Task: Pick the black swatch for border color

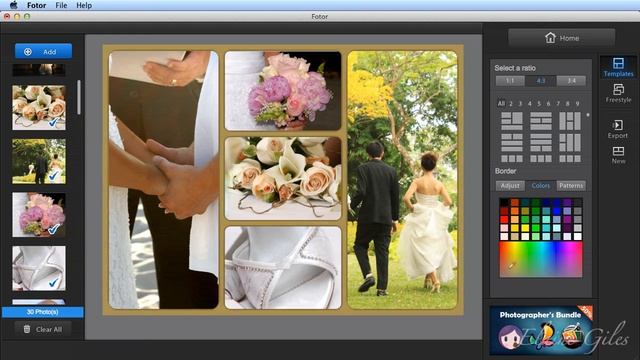Action: [x=504, y=202]
